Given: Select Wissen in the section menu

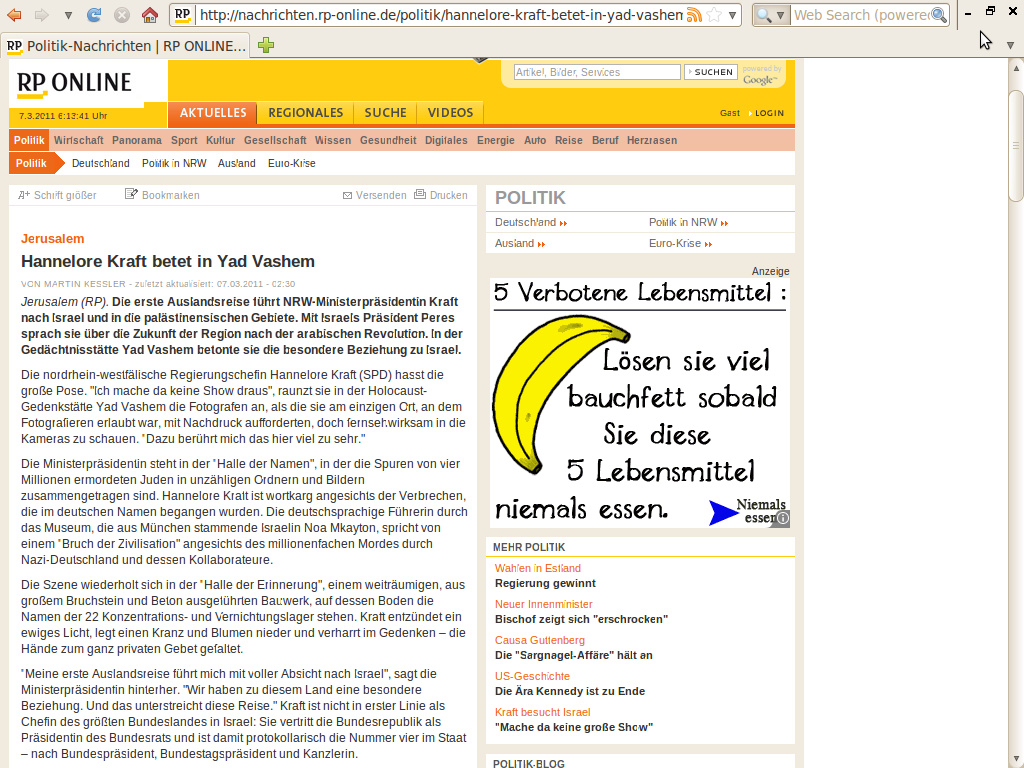Looking at the screenshot, I should tap(333, 140).
